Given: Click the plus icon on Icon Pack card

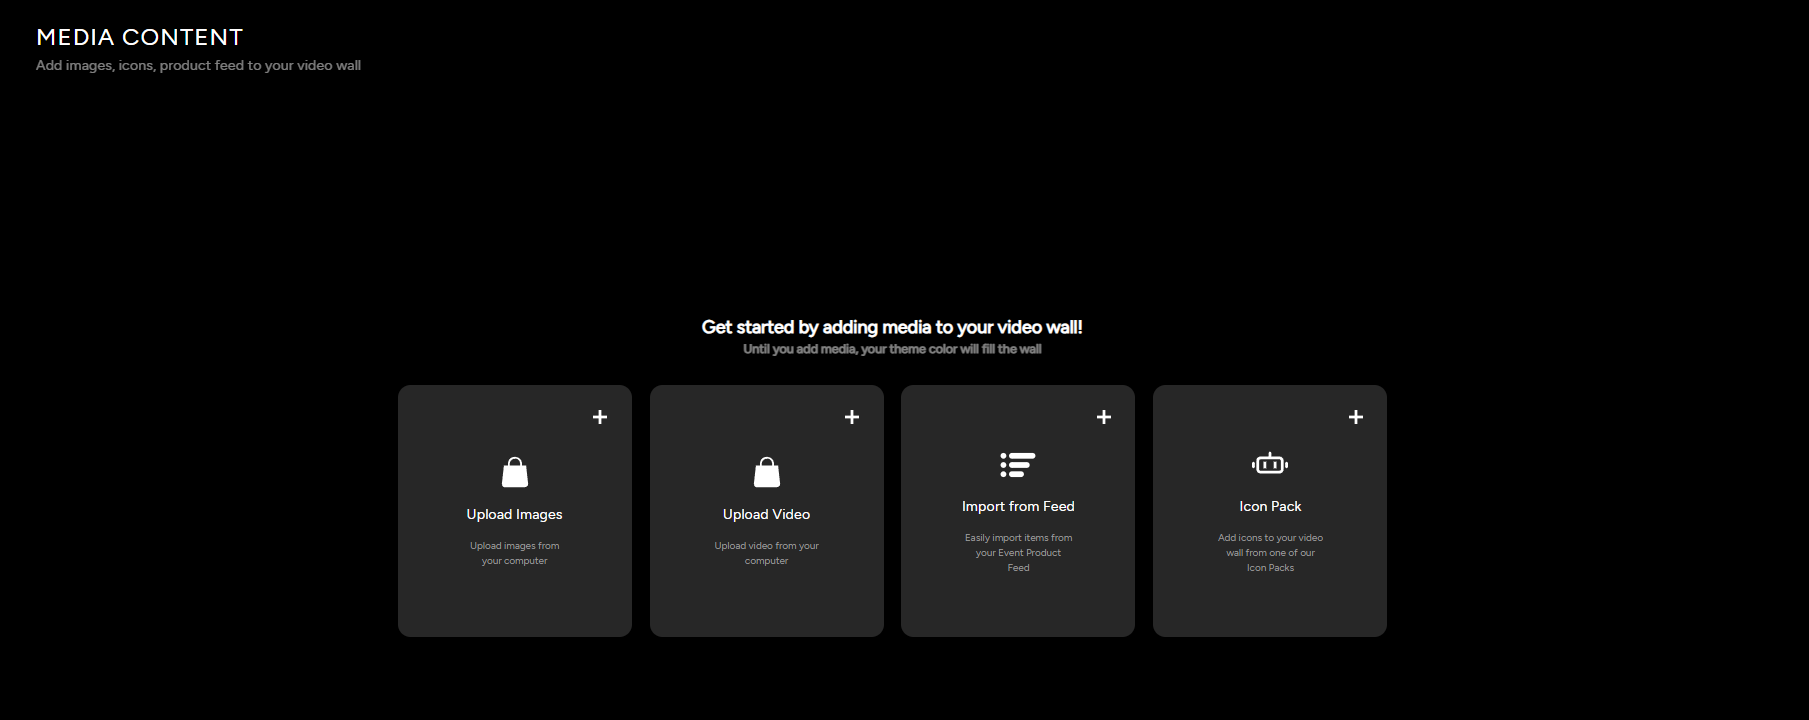Looking at the screenshot, I should [x=1356, y=417].
